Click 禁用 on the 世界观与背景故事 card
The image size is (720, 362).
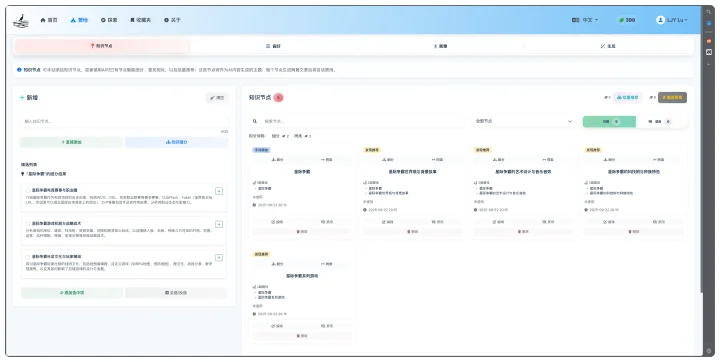tap(438, 222)
